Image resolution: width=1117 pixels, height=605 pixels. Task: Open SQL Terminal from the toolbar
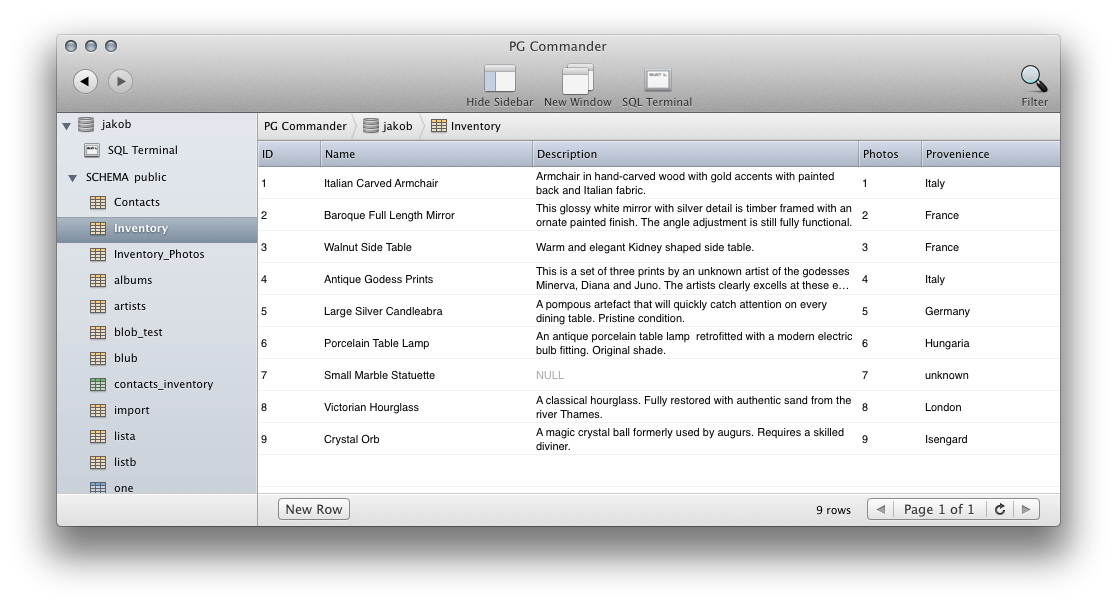coord(657,80)
